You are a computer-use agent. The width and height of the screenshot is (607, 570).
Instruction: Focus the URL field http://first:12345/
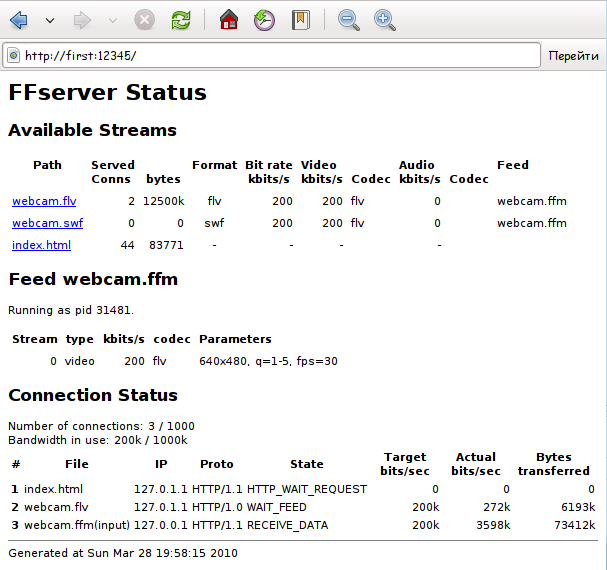pyautogui.click(x=271, y=55)
